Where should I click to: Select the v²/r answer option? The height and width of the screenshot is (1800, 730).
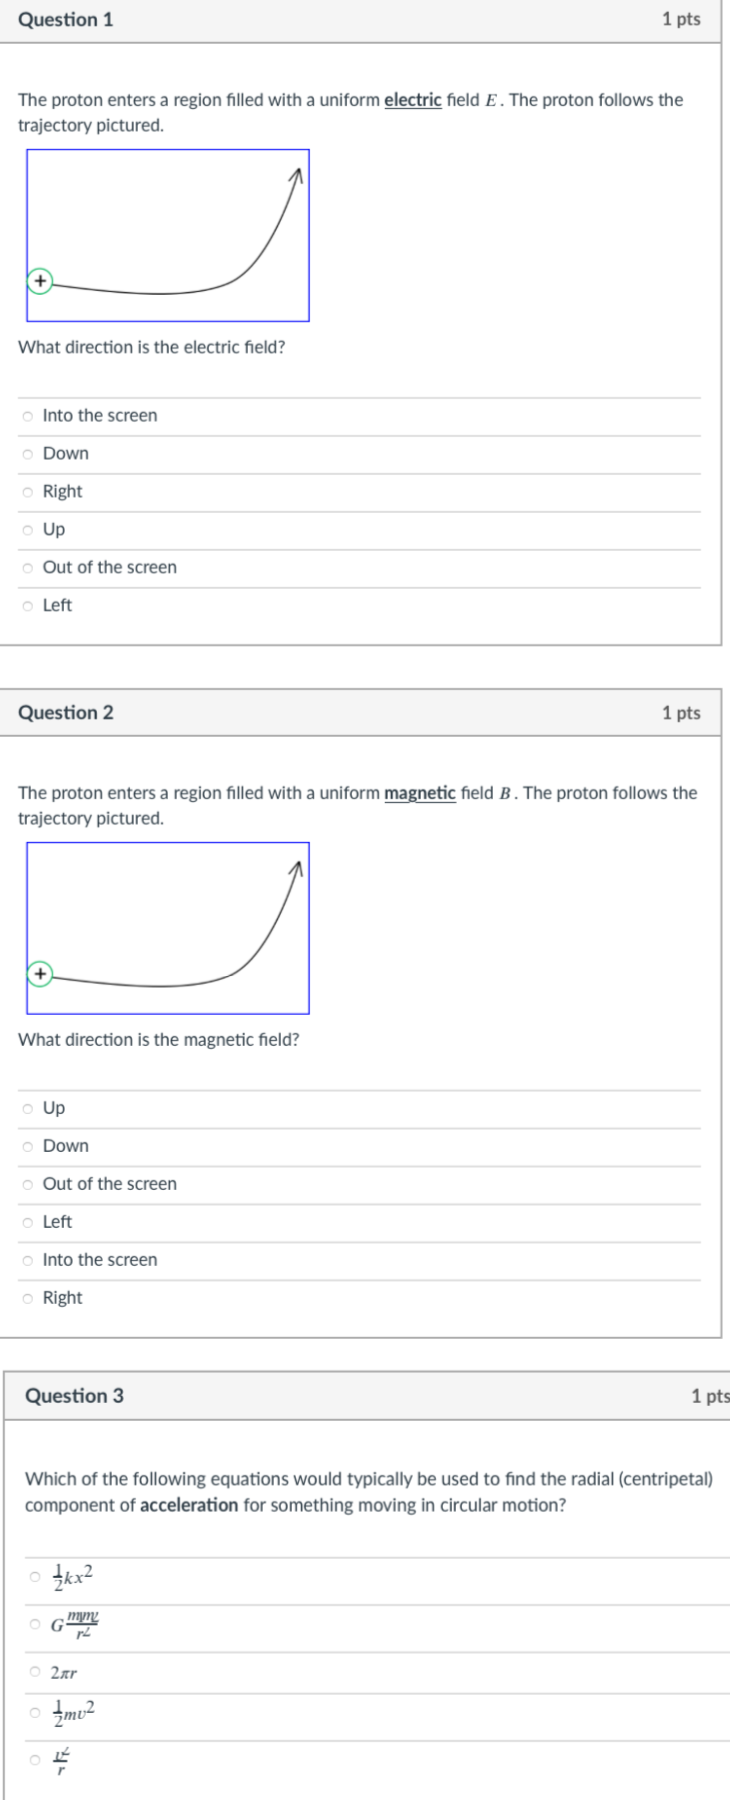pyautogui.click(x=35, y=1760)
